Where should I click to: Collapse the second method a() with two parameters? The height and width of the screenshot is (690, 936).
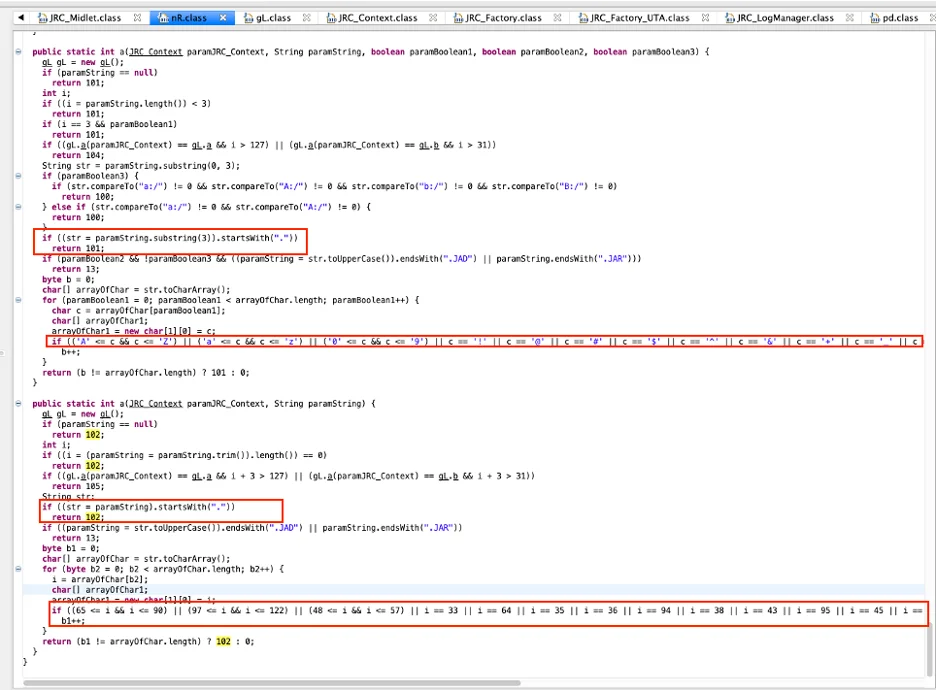(20, 403)
